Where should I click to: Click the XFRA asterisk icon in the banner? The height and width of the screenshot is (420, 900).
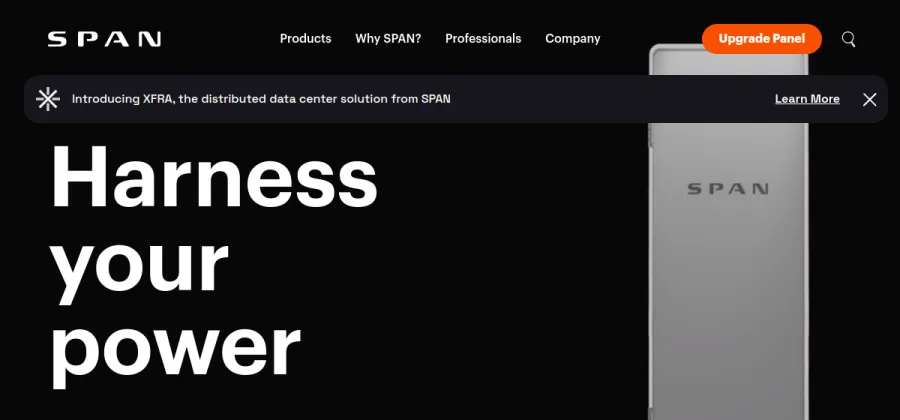(x=48, y=99)
